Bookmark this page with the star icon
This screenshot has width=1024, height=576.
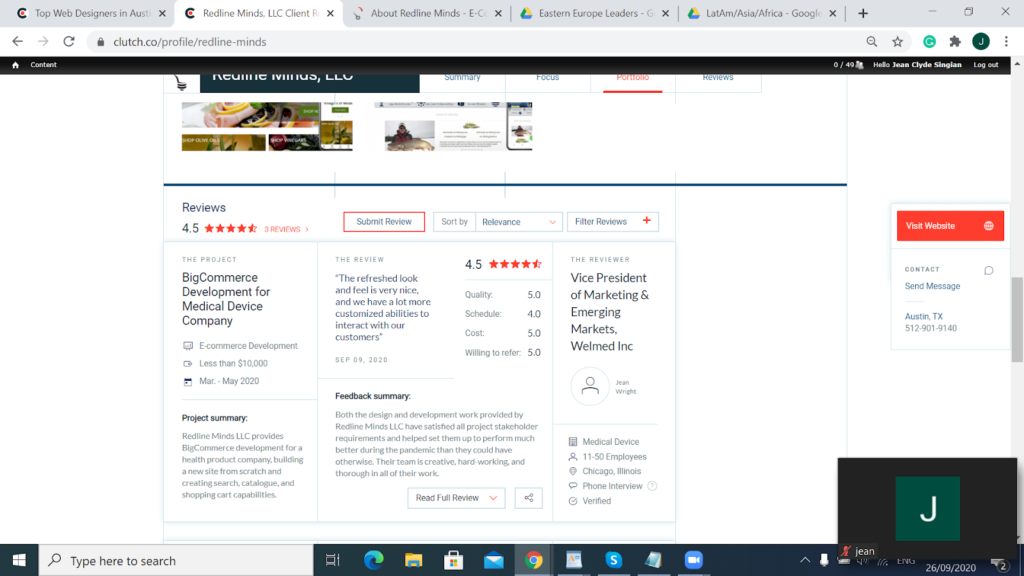point(898,42)
